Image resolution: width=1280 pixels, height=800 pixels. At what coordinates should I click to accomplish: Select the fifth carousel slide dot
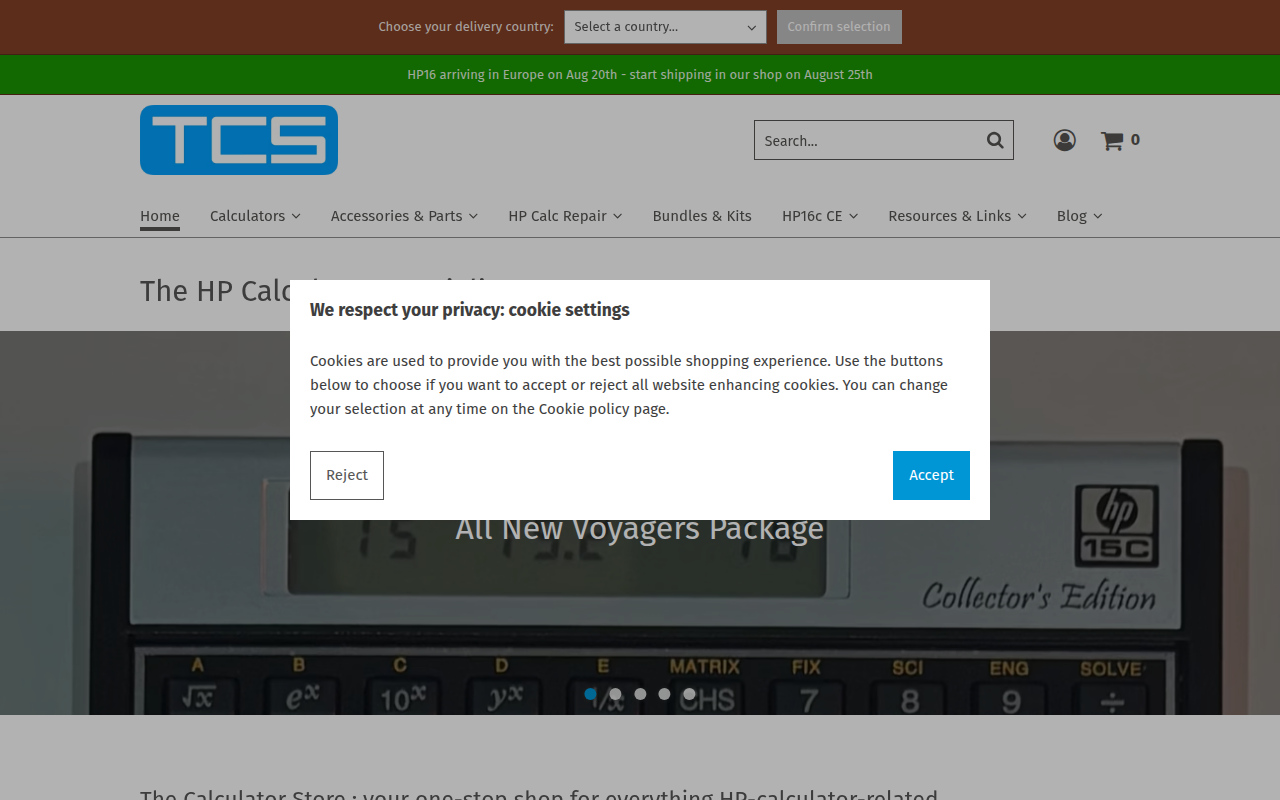pos(689,694)
